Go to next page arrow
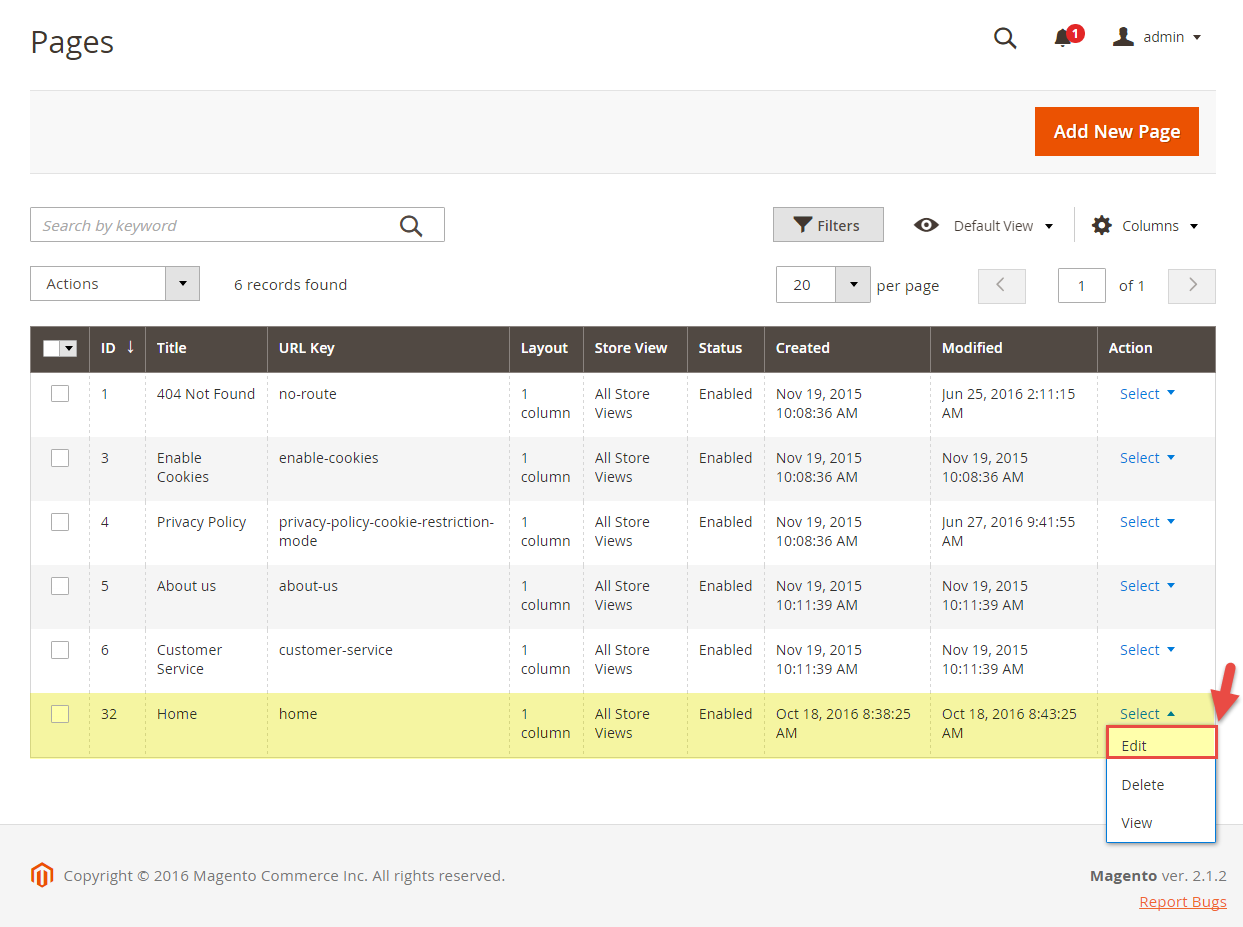The height and width of the screenshot is (927, 1243). [1192, 285]
